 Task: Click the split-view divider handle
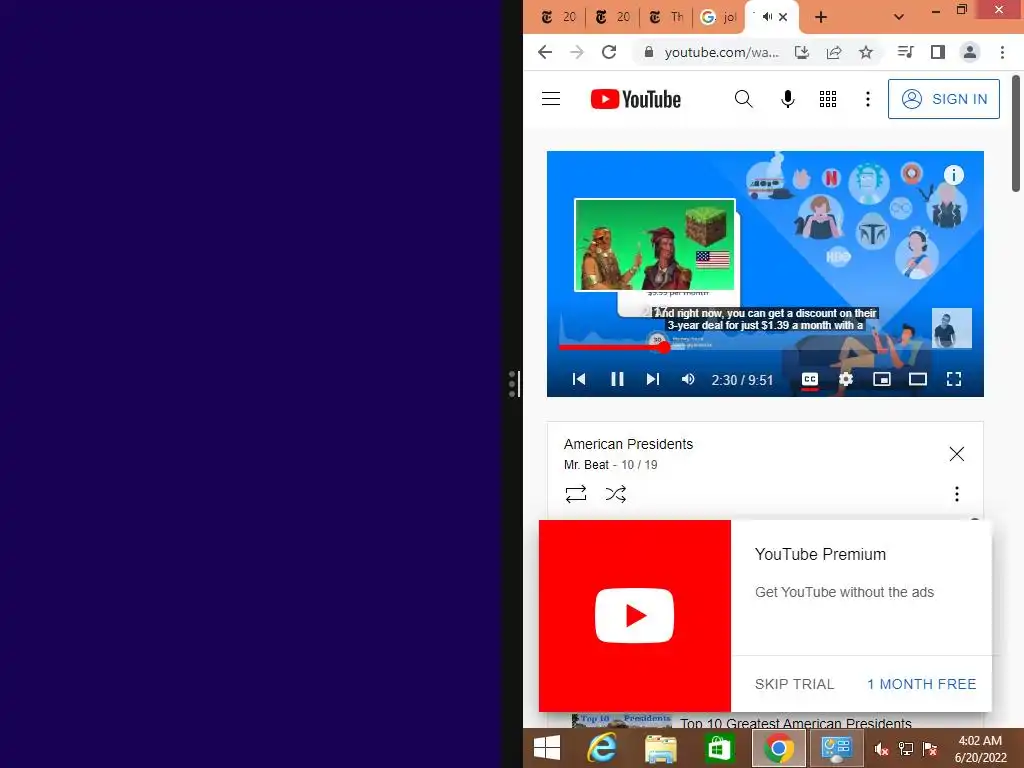[x=513, y=384]
